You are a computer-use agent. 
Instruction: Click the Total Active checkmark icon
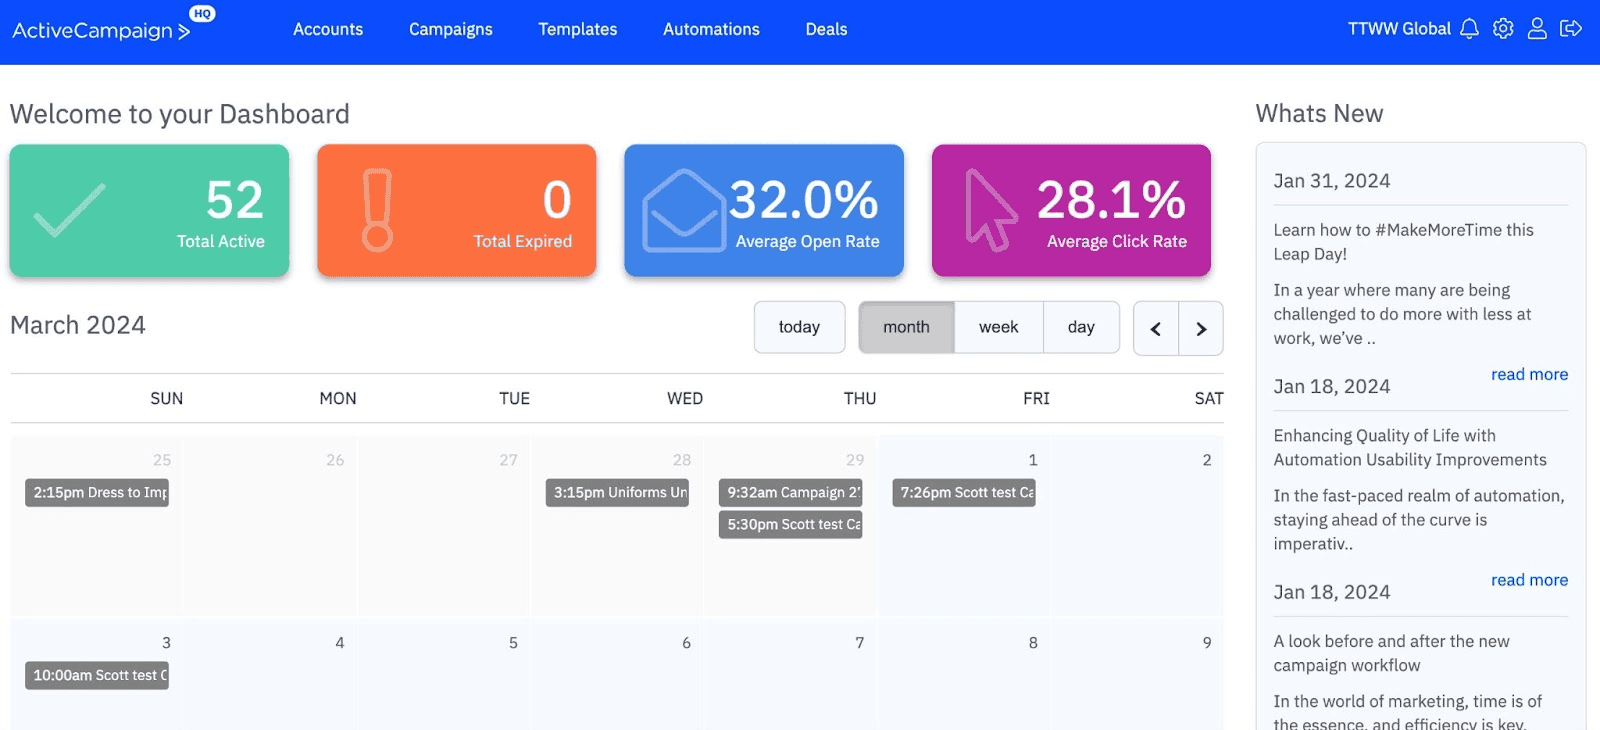69,210
